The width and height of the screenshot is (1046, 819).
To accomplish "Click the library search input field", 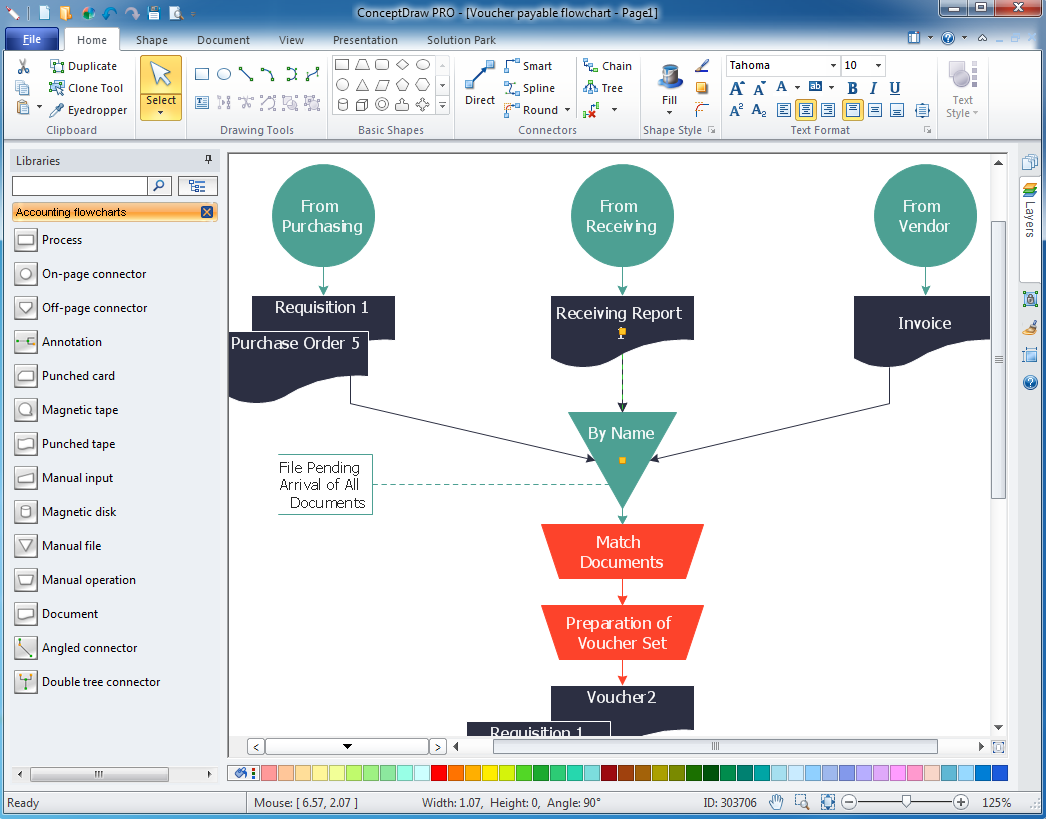I will point(79,186).
